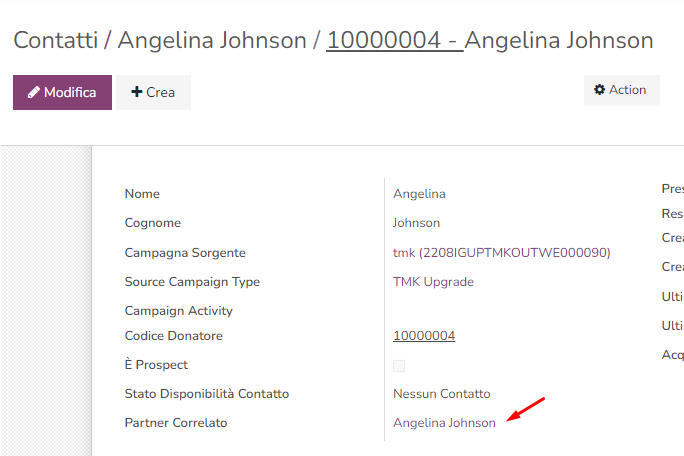Click the gear icon beside Action

click(x=600, y=90)
